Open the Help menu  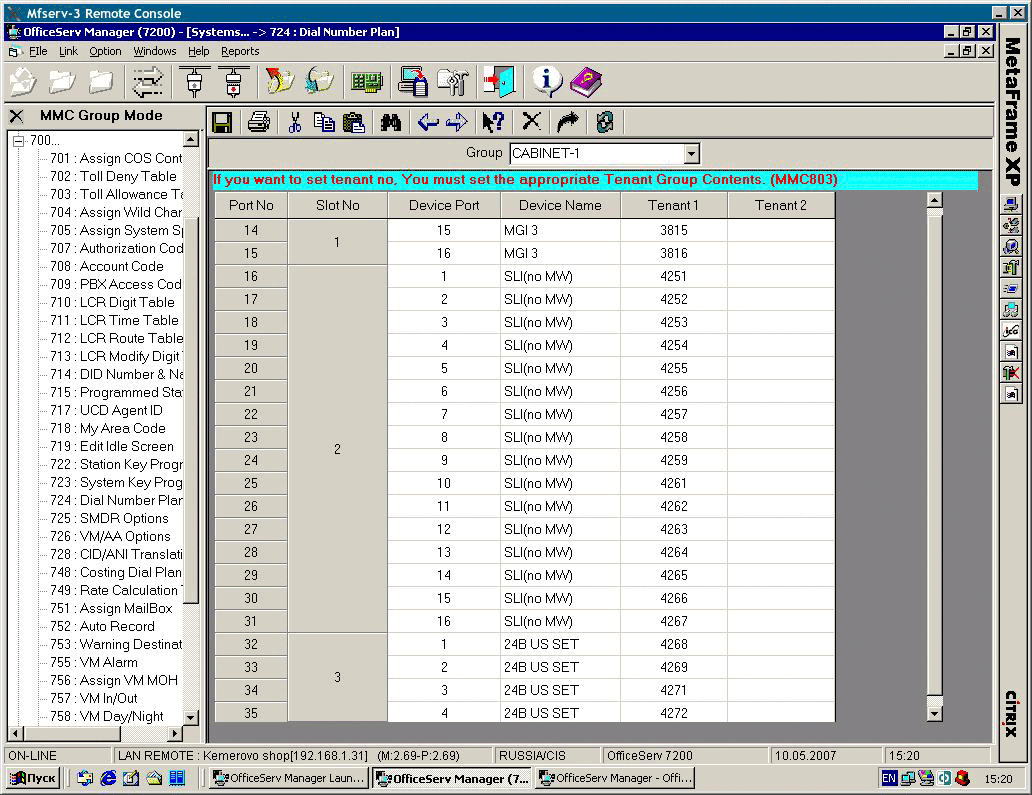point(198,51)
